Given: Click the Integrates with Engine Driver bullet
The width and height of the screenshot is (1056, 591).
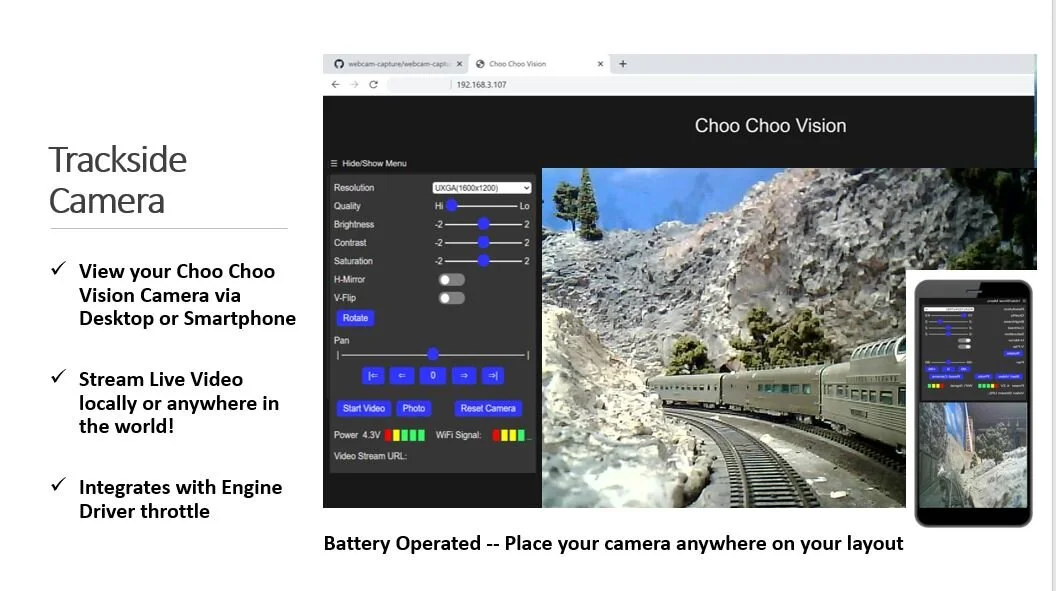Looking at the screenshot, I should 180,499.
